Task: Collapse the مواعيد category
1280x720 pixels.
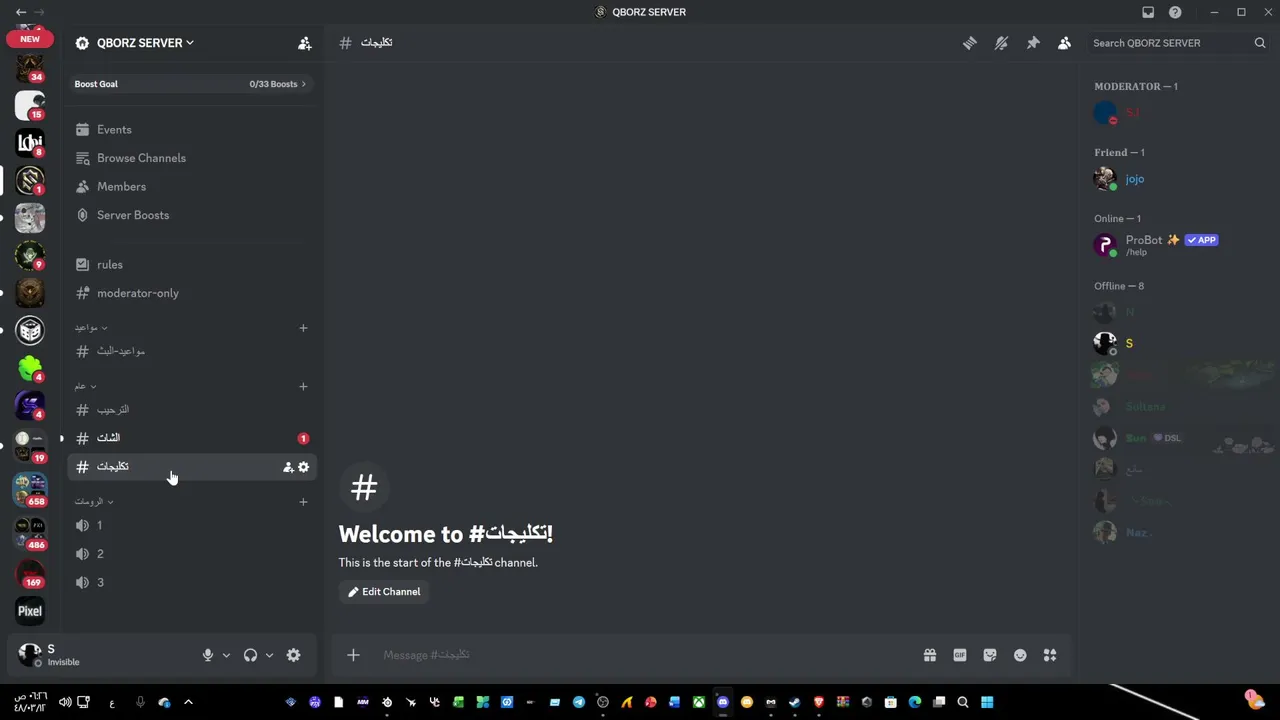Action: pyautogui.click(x=90, y=328)
